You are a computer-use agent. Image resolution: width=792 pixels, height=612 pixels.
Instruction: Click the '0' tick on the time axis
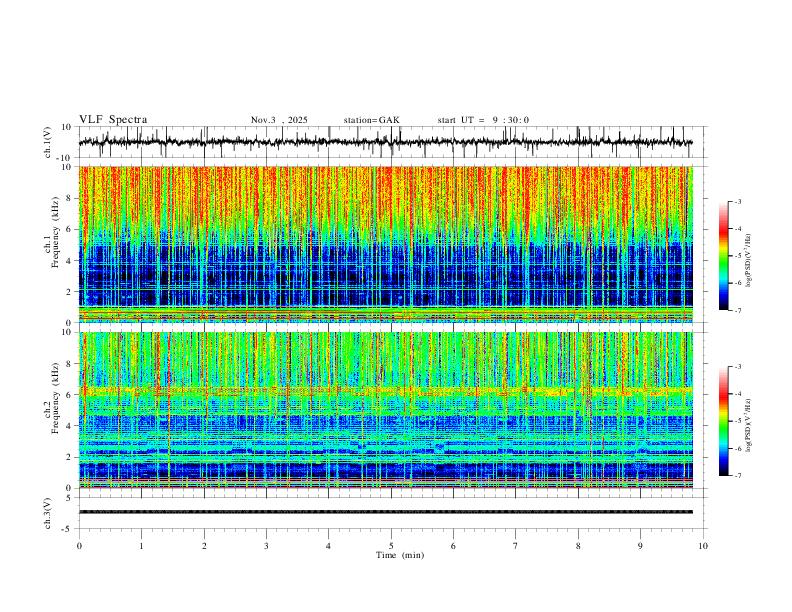[79, 546]
